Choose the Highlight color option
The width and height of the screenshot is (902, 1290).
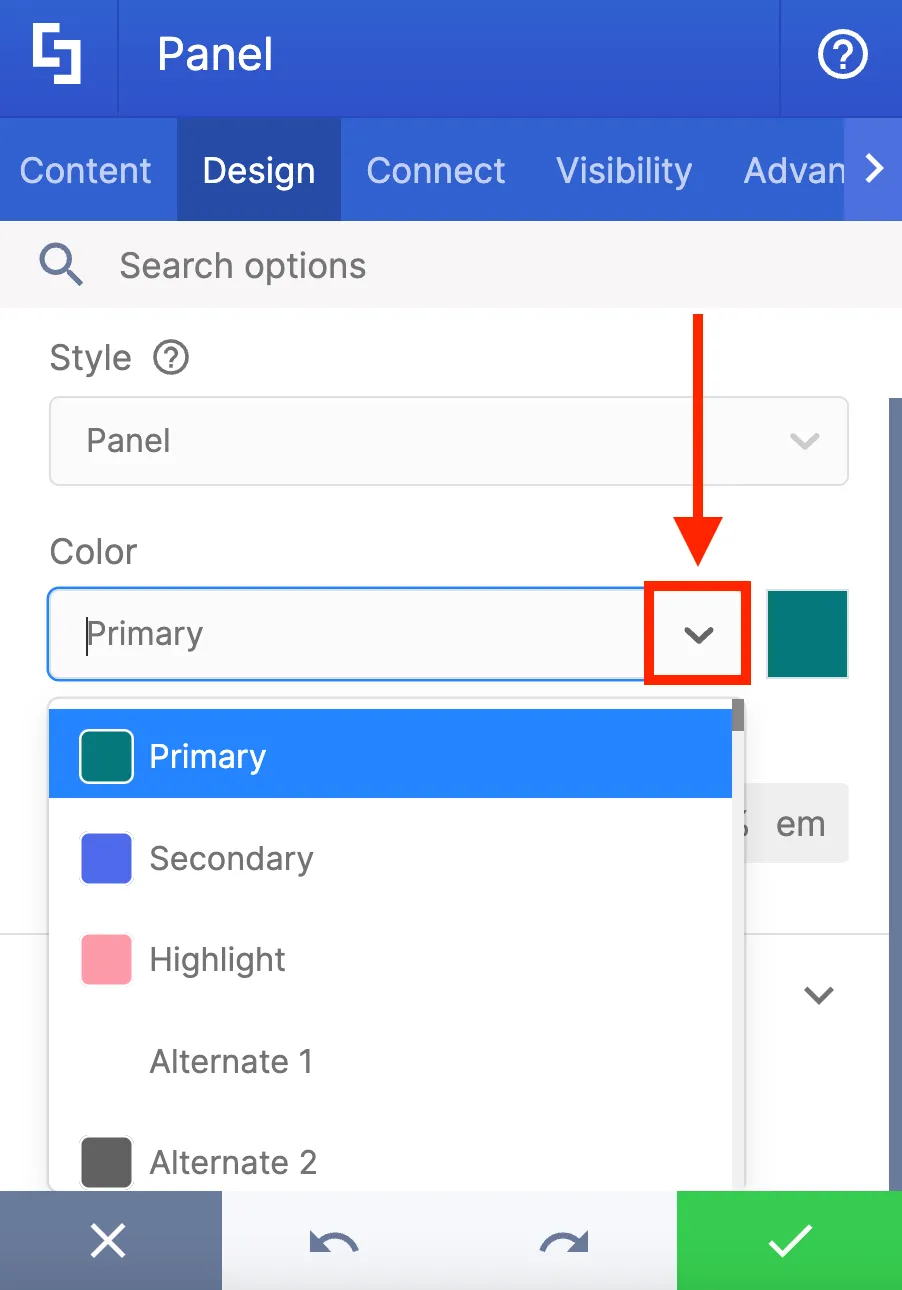(x=390, y=960)
